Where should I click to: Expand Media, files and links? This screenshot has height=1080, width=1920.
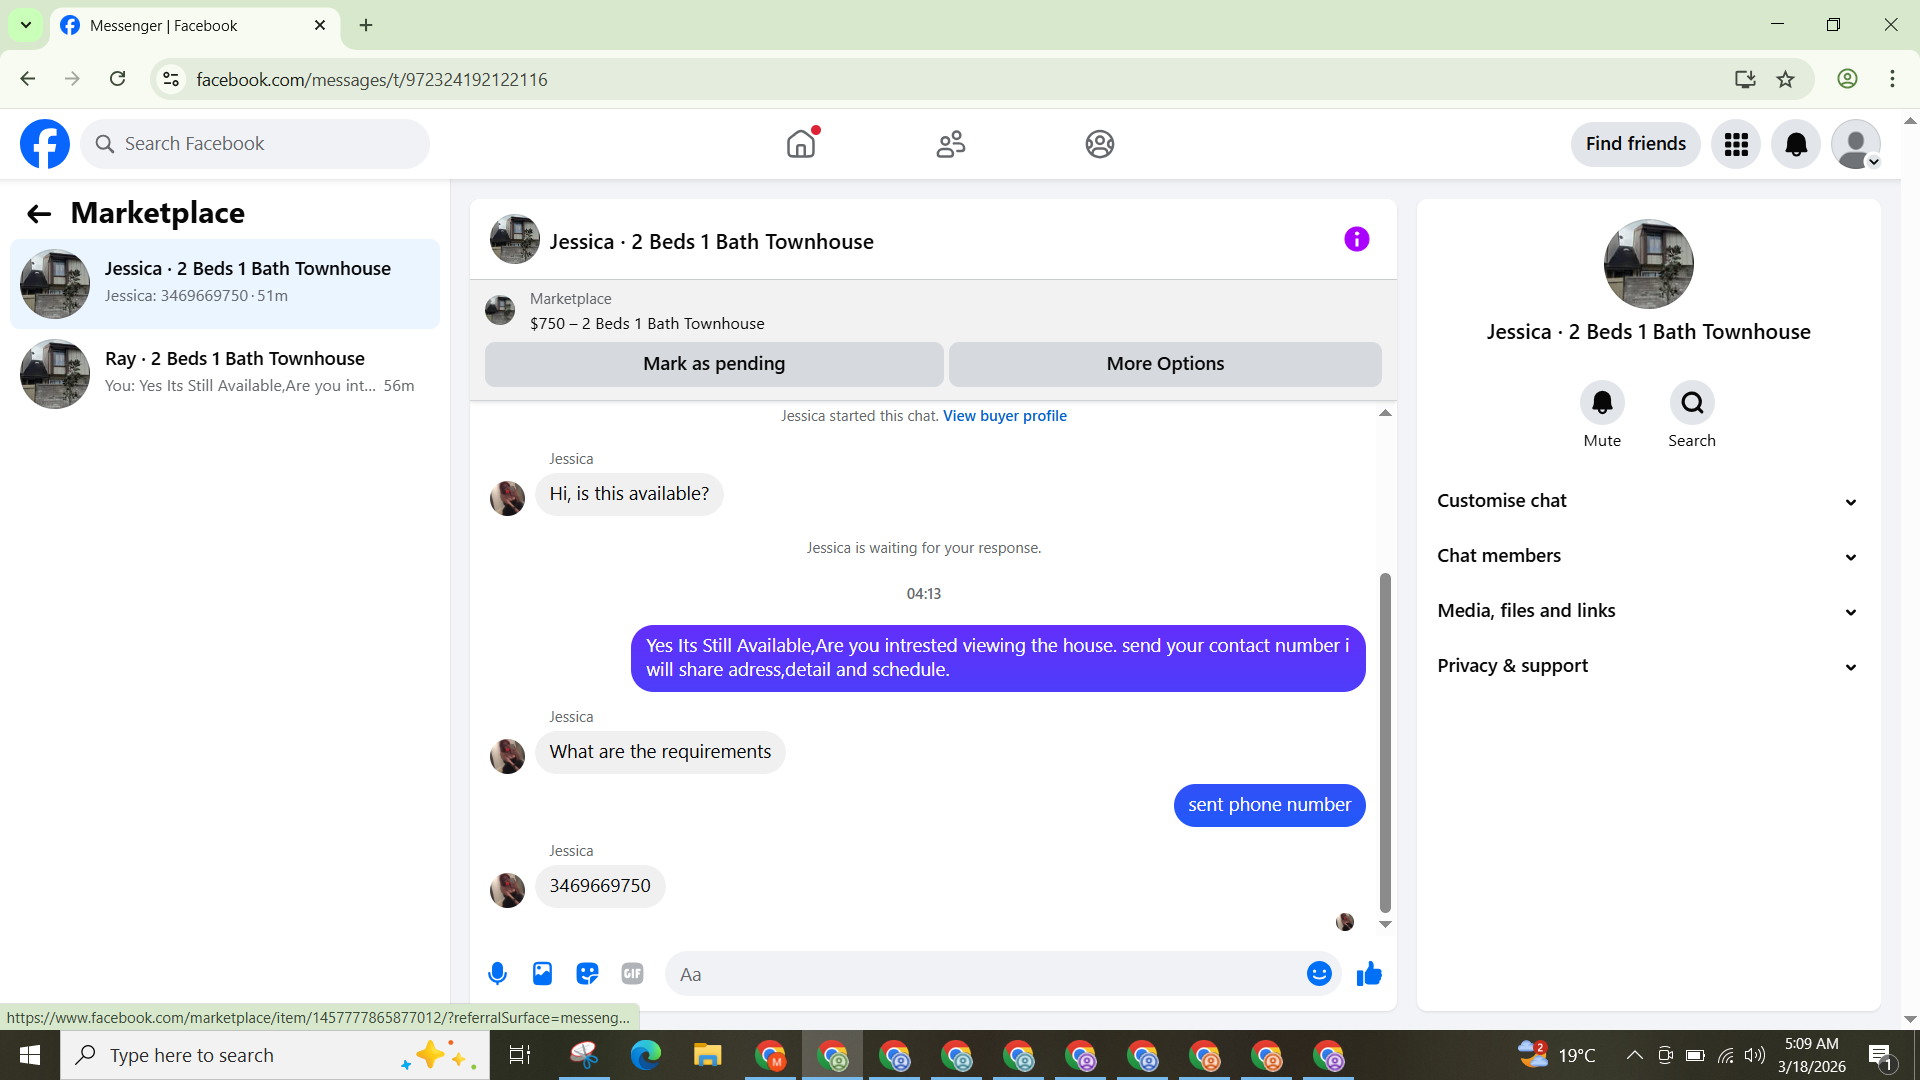(1648, 611)
